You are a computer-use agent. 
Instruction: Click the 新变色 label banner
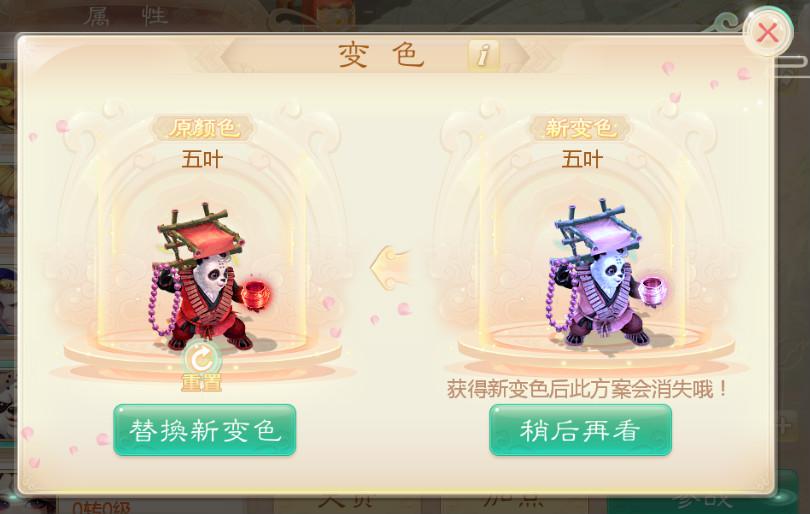coord(581,128)
